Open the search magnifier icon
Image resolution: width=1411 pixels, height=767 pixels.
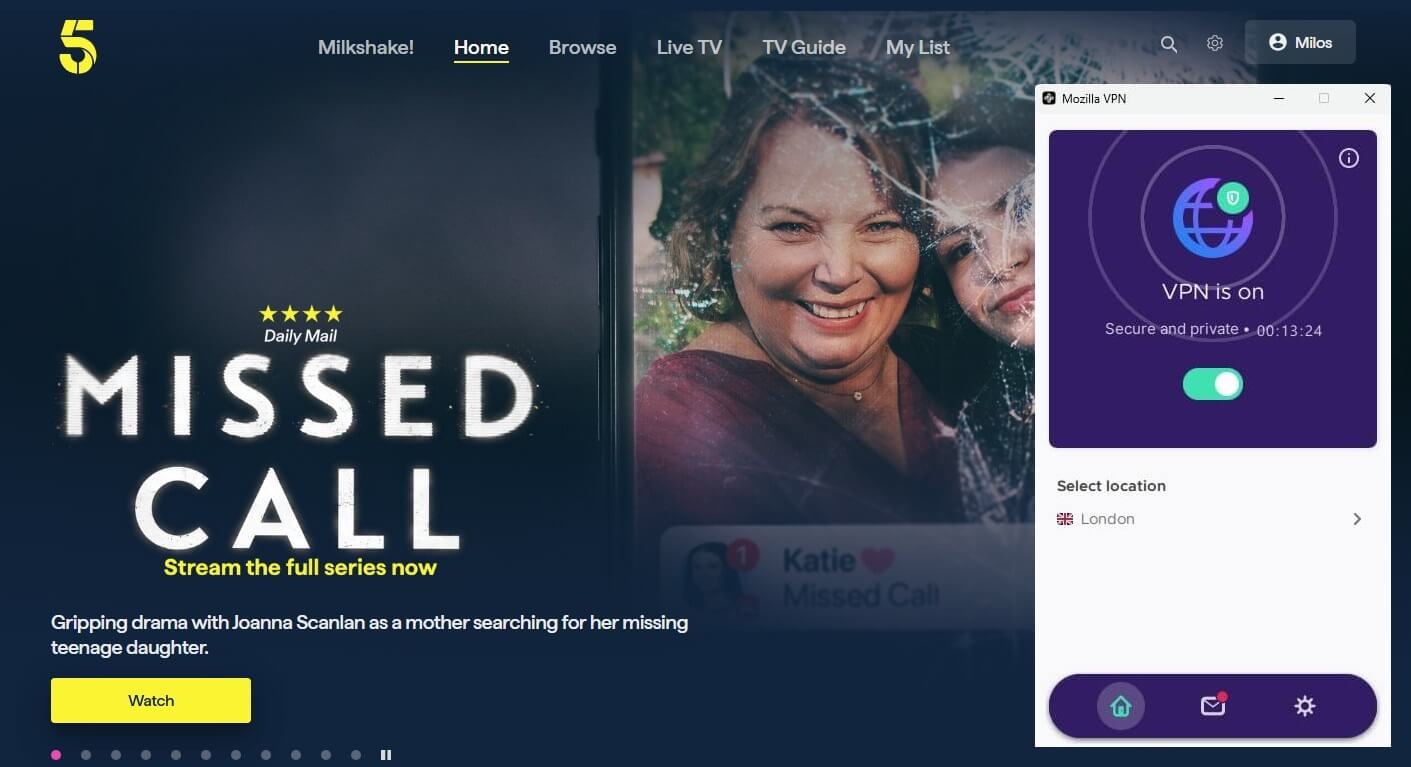[1168, 44]
